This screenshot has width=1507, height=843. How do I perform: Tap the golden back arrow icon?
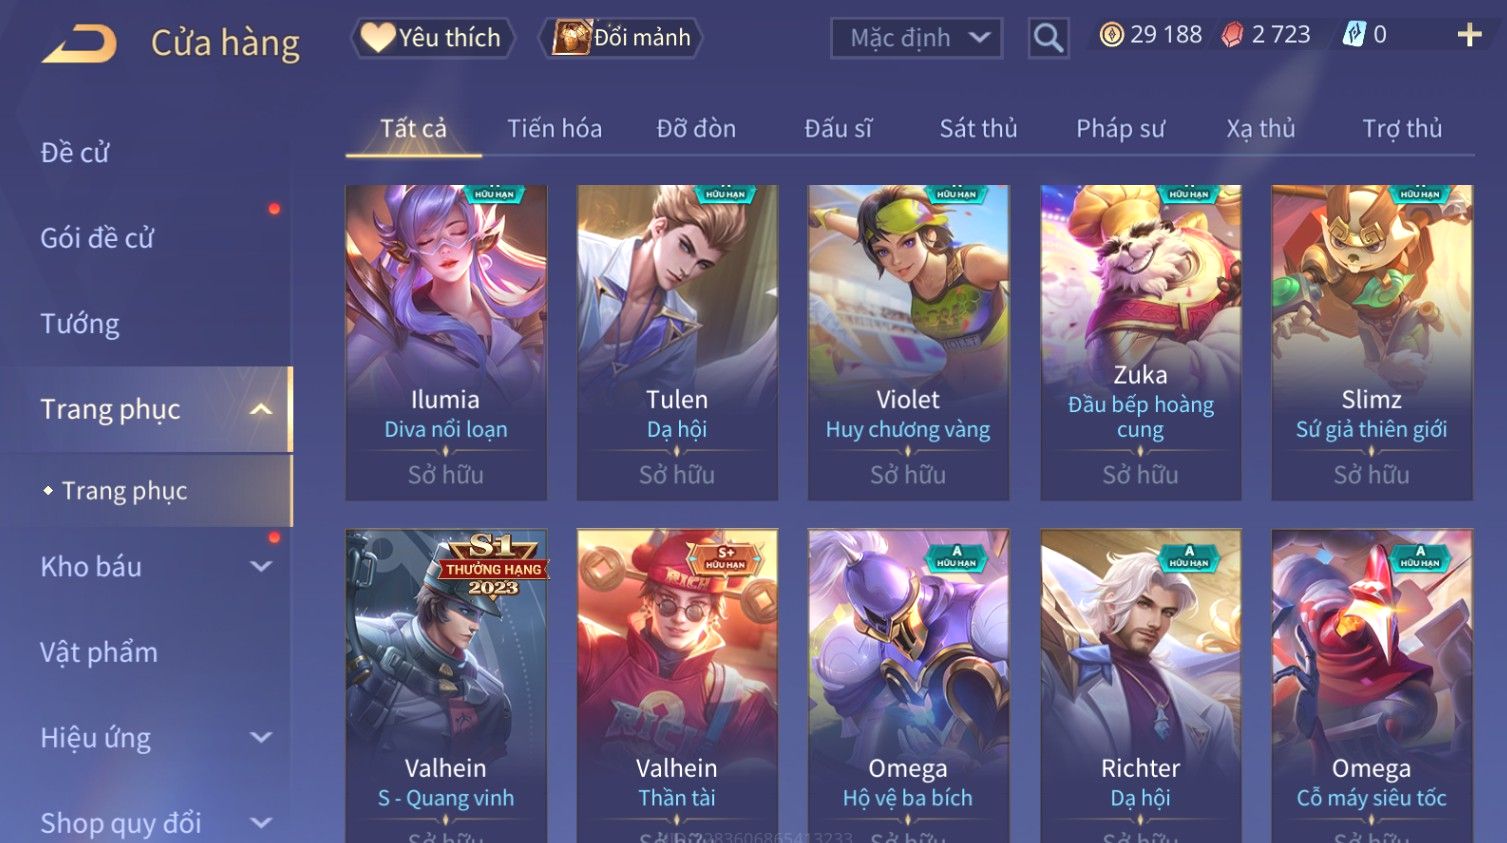point(79,44)
